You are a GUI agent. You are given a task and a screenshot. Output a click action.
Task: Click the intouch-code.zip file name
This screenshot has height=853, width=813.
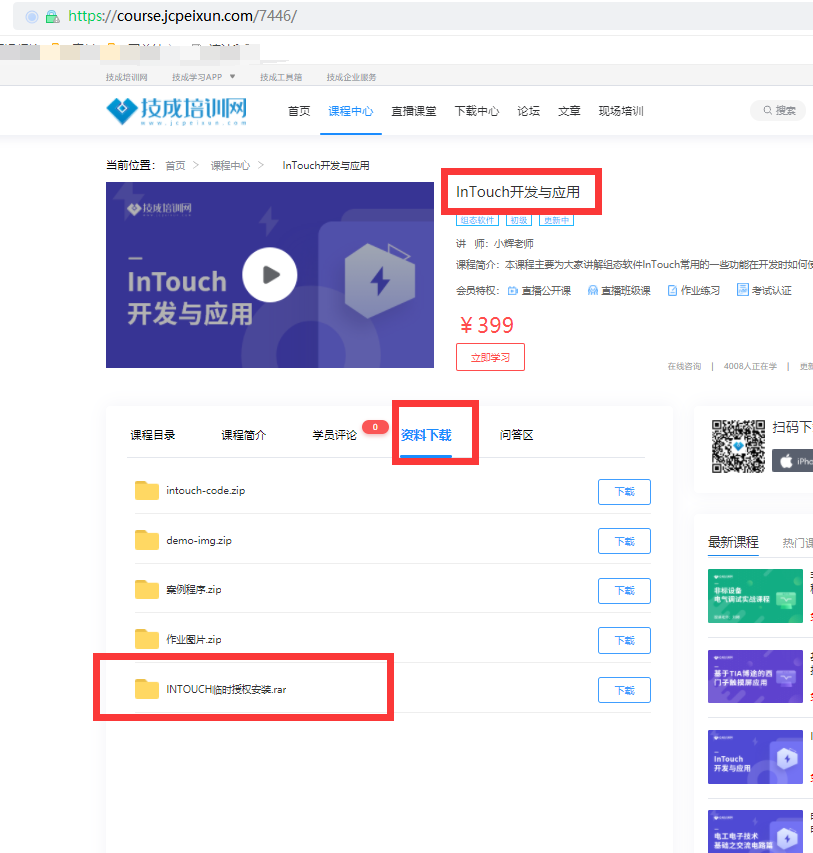pyautogui.click(x=206, y=491)
